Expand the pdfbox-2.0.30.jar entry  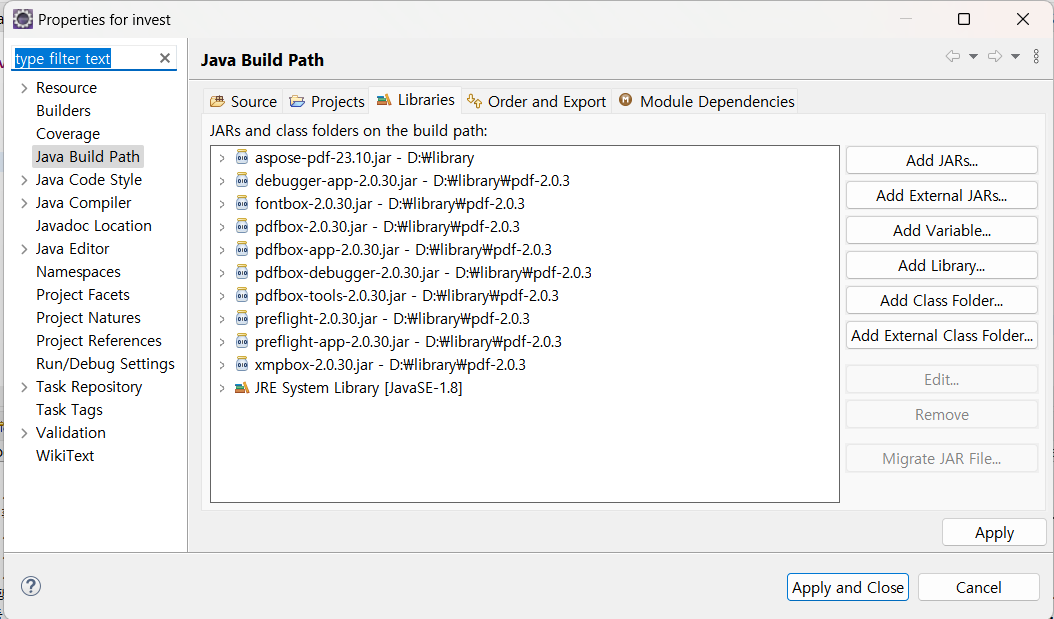tap(222, 227)
